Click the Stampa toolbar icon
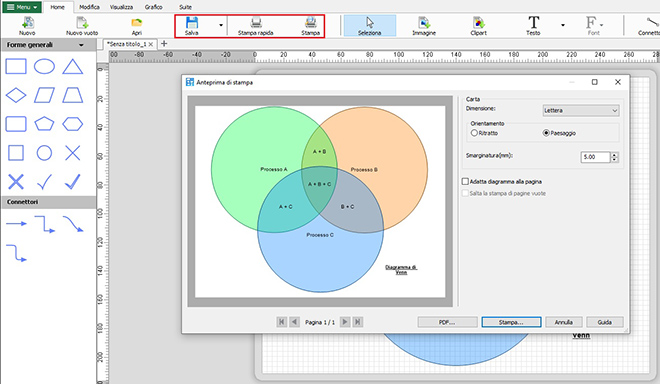The height and width of the screenshot is (384, 660). [x=311, y=26]
